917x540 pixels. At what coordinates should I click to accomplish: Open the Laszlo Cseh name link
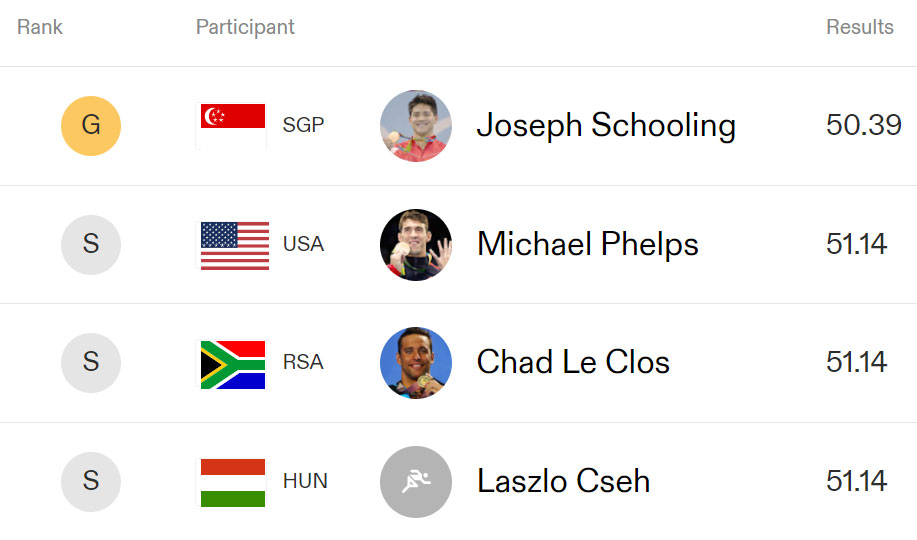(x=563, y=481)
